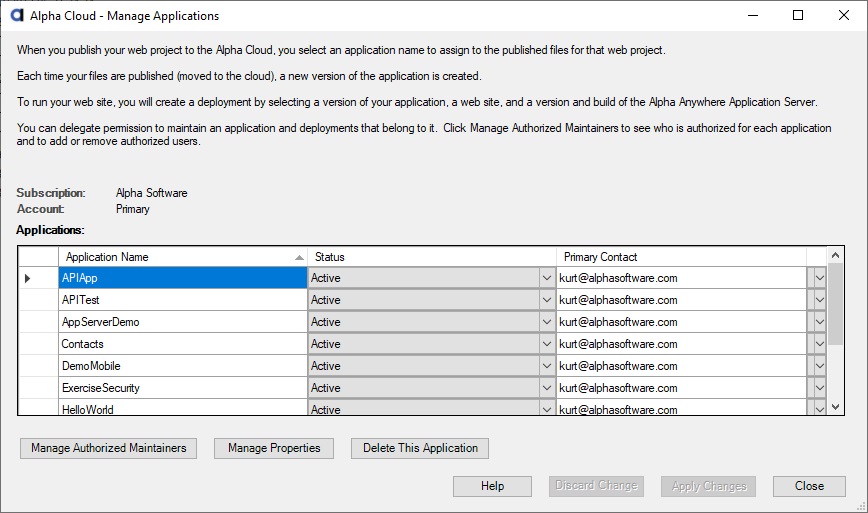Open Status dropdown for DemoMobile row
Viewport: 868px width, 513px height.
(x=547, y=366)
